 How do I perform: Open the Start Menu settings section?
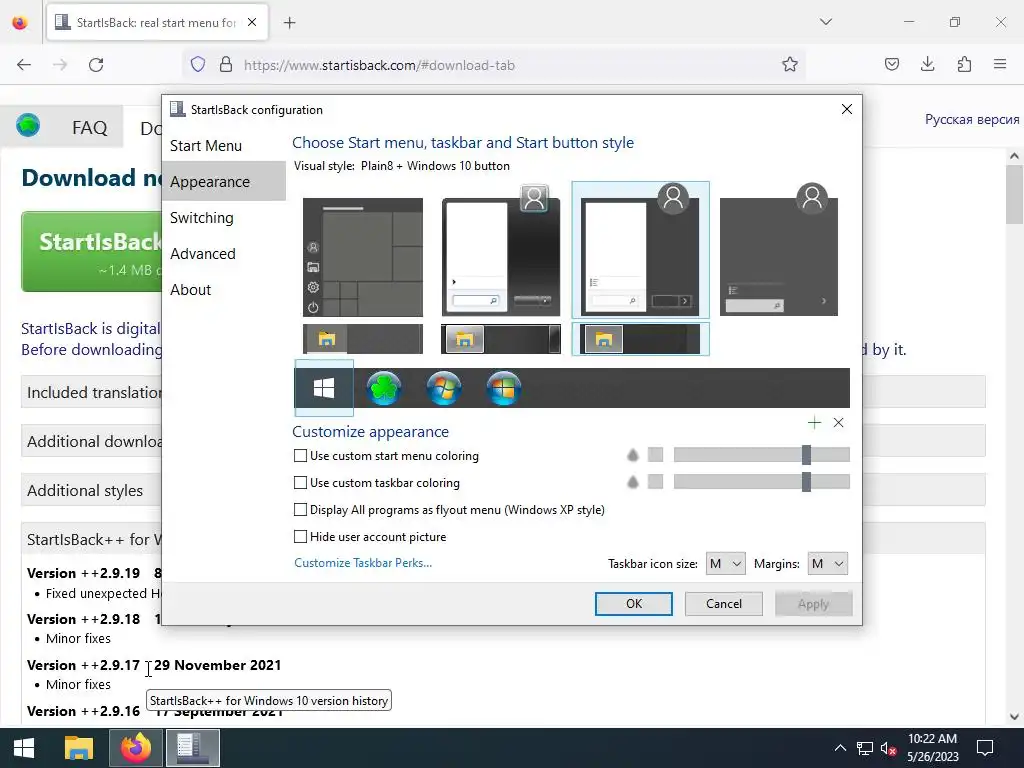coord(206,146)
